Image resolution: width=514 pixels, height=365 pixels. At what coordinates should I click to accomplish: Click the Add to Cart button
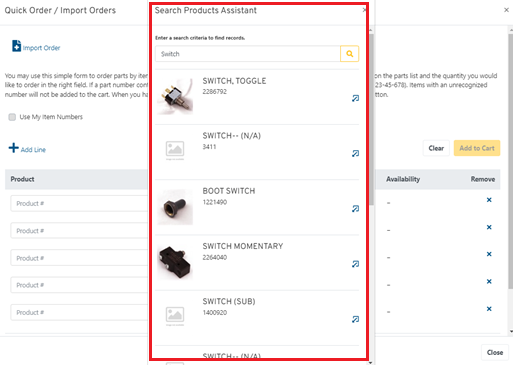(477, 148)
